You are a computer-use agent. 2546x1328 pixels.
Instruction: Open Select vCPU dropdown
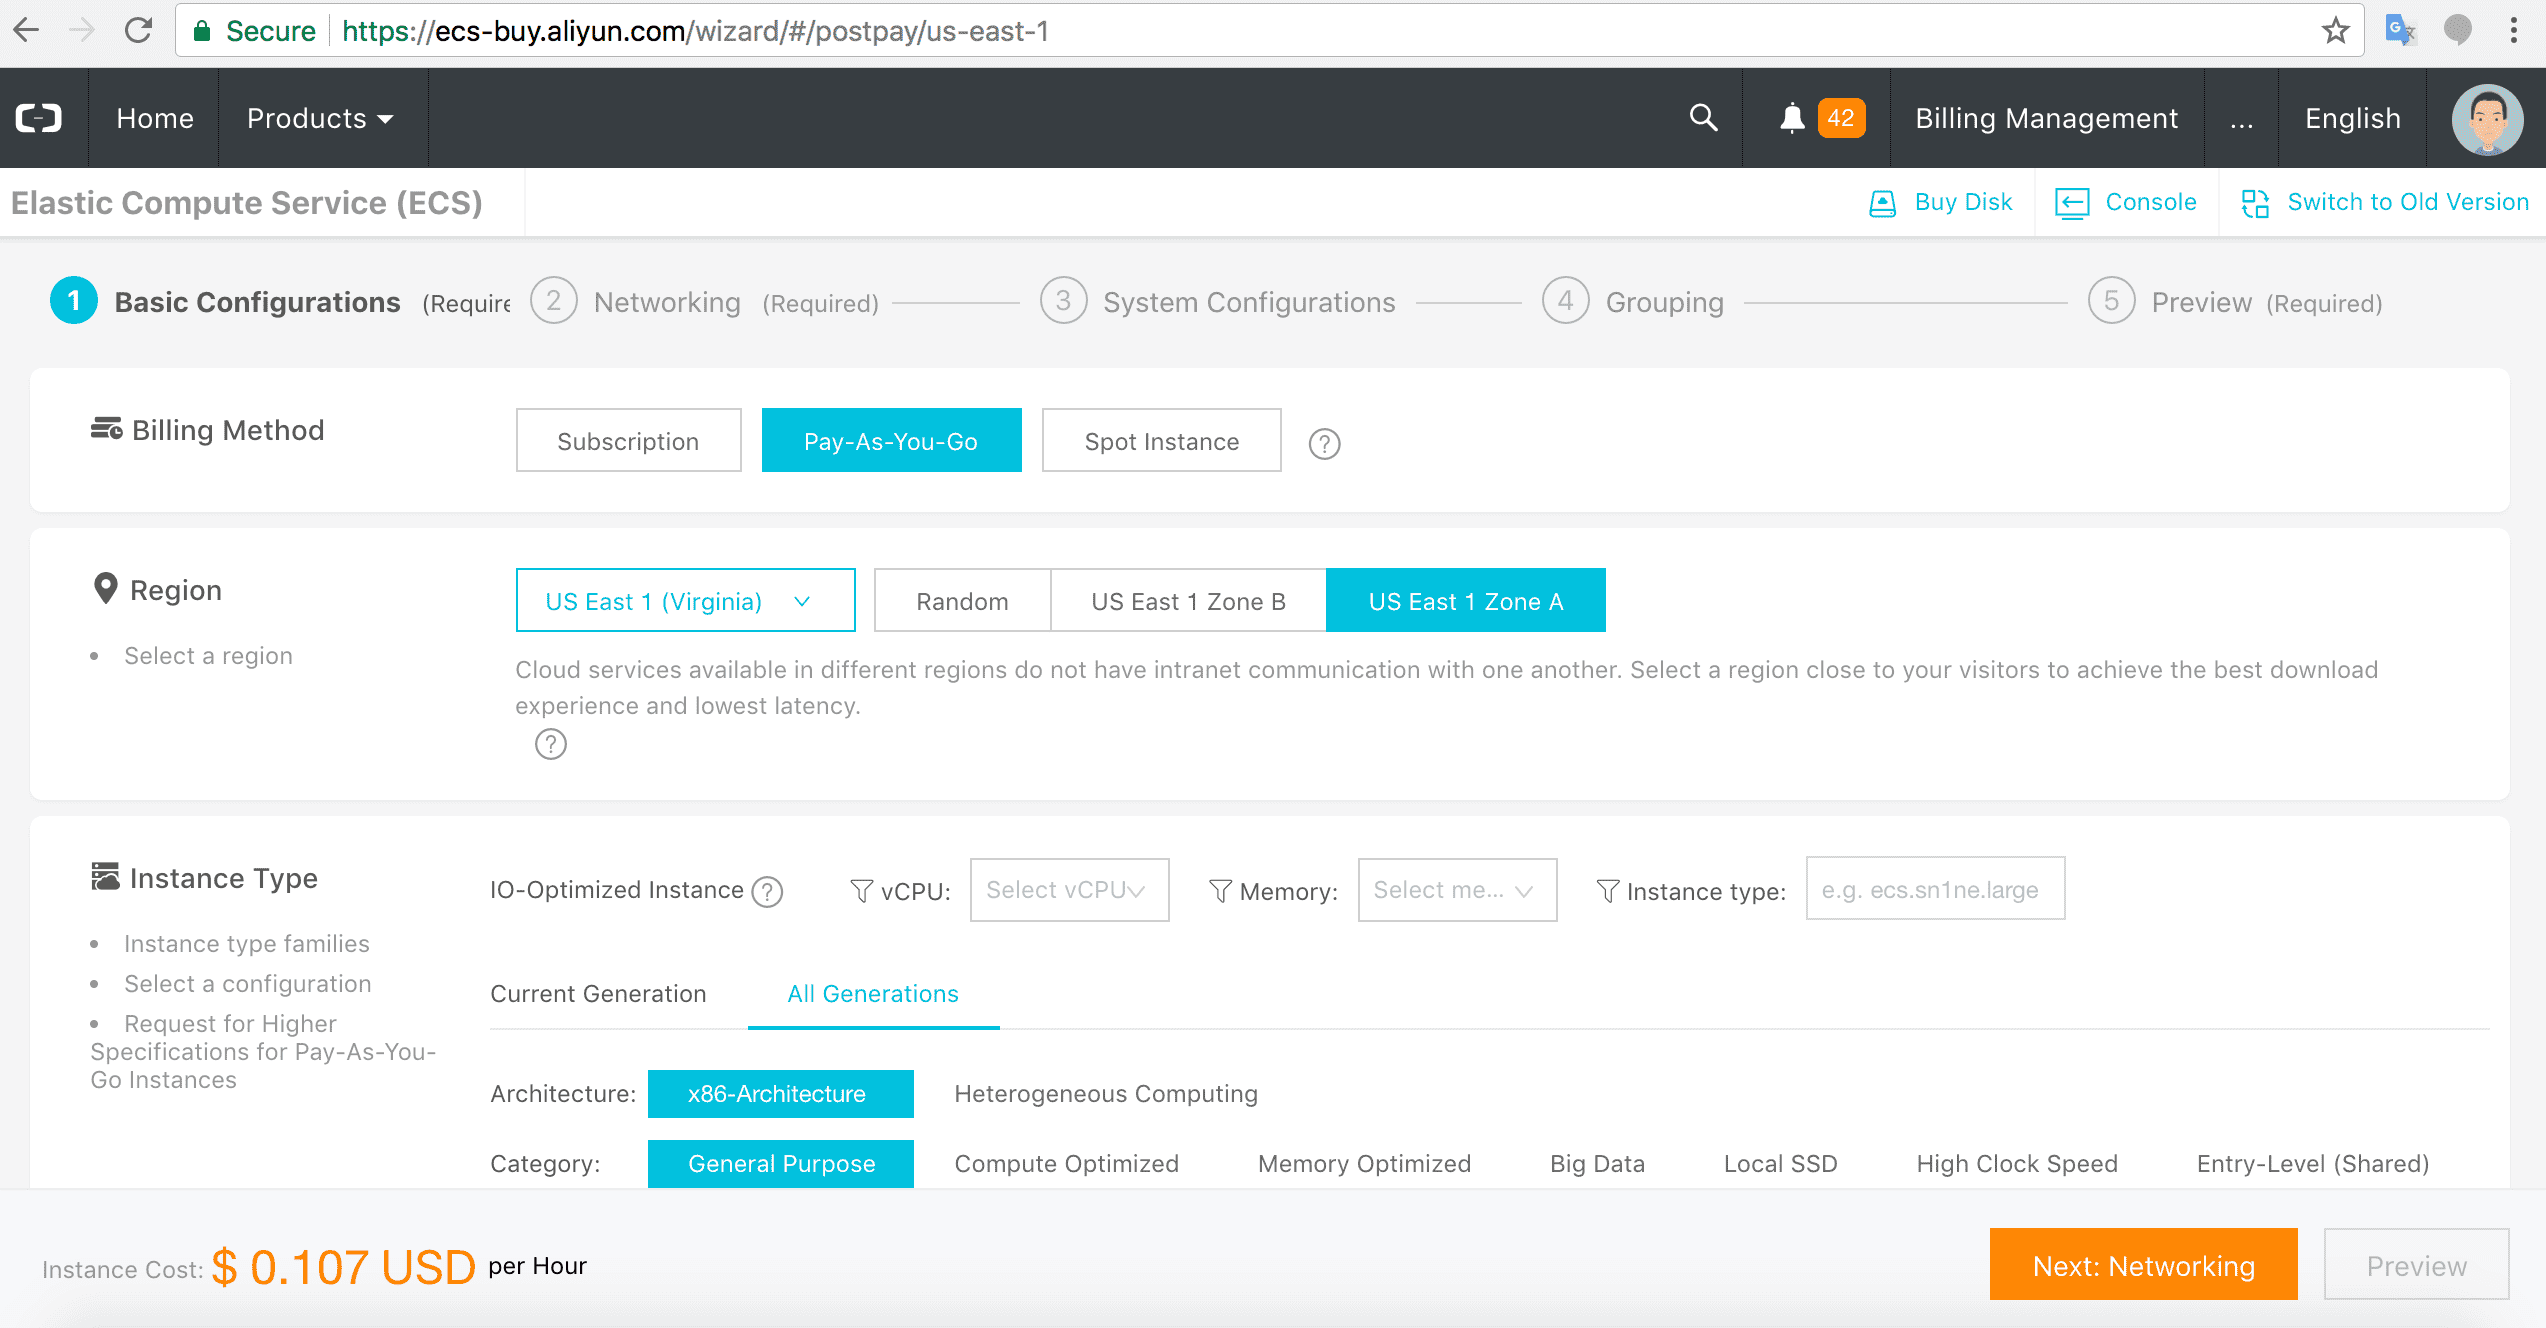pos(1069,889)
